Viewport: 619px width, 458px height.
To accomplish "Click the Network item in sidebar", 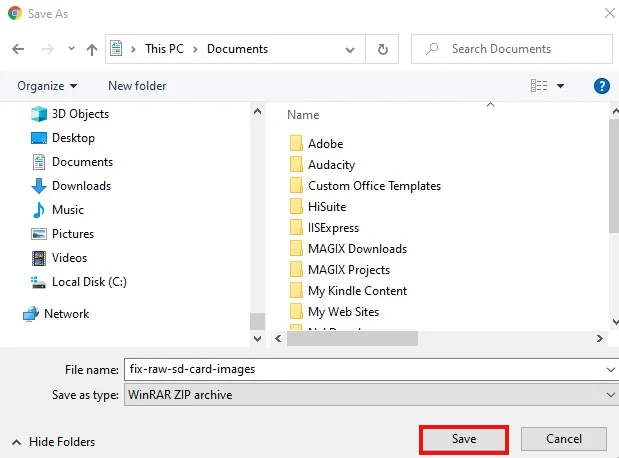I will 66,314.
